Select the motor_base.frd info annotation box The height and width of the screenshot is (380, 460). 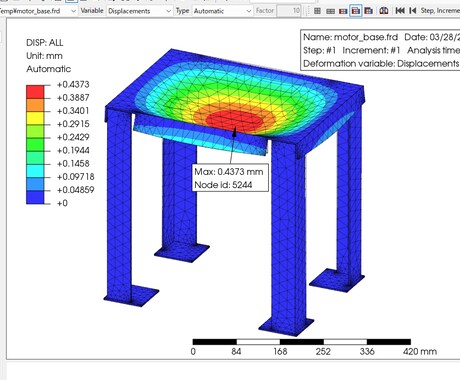point(380,50)
